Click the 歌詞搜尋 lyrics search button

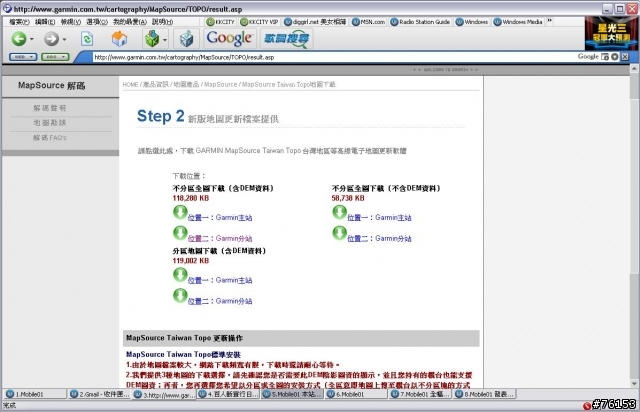click(x=286, y=39)
